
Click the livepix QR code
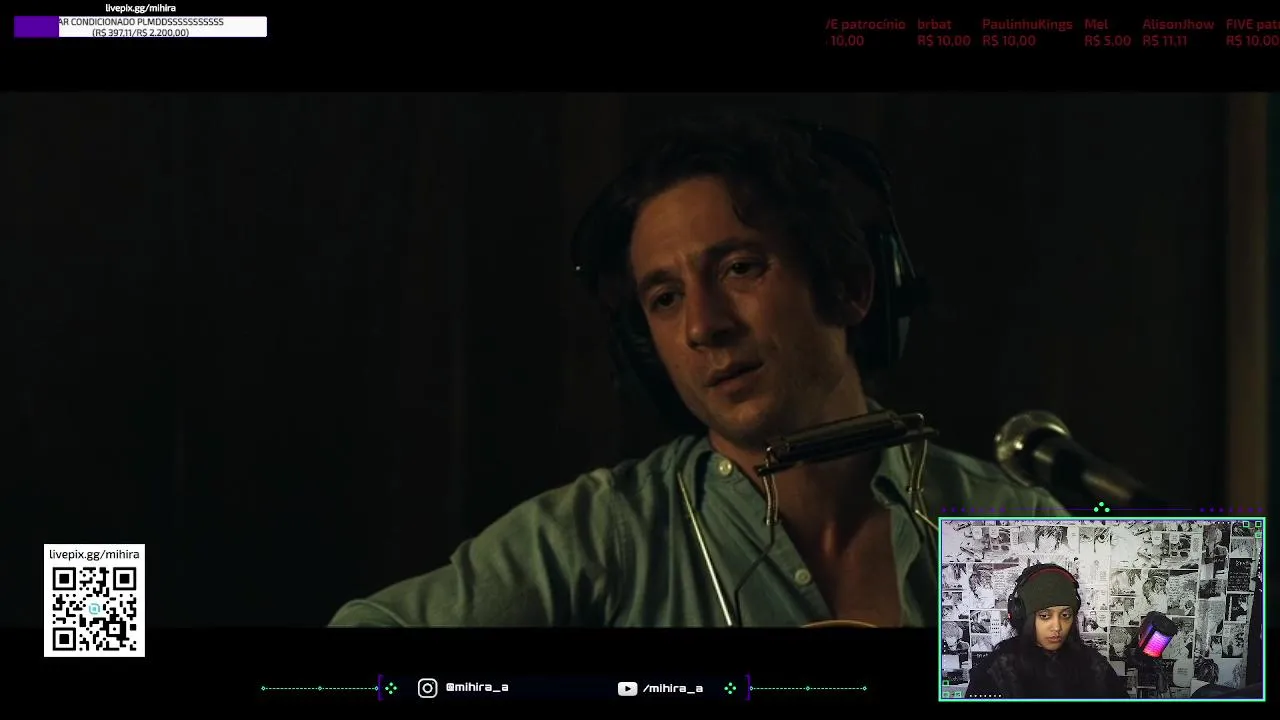pos(95,609)
